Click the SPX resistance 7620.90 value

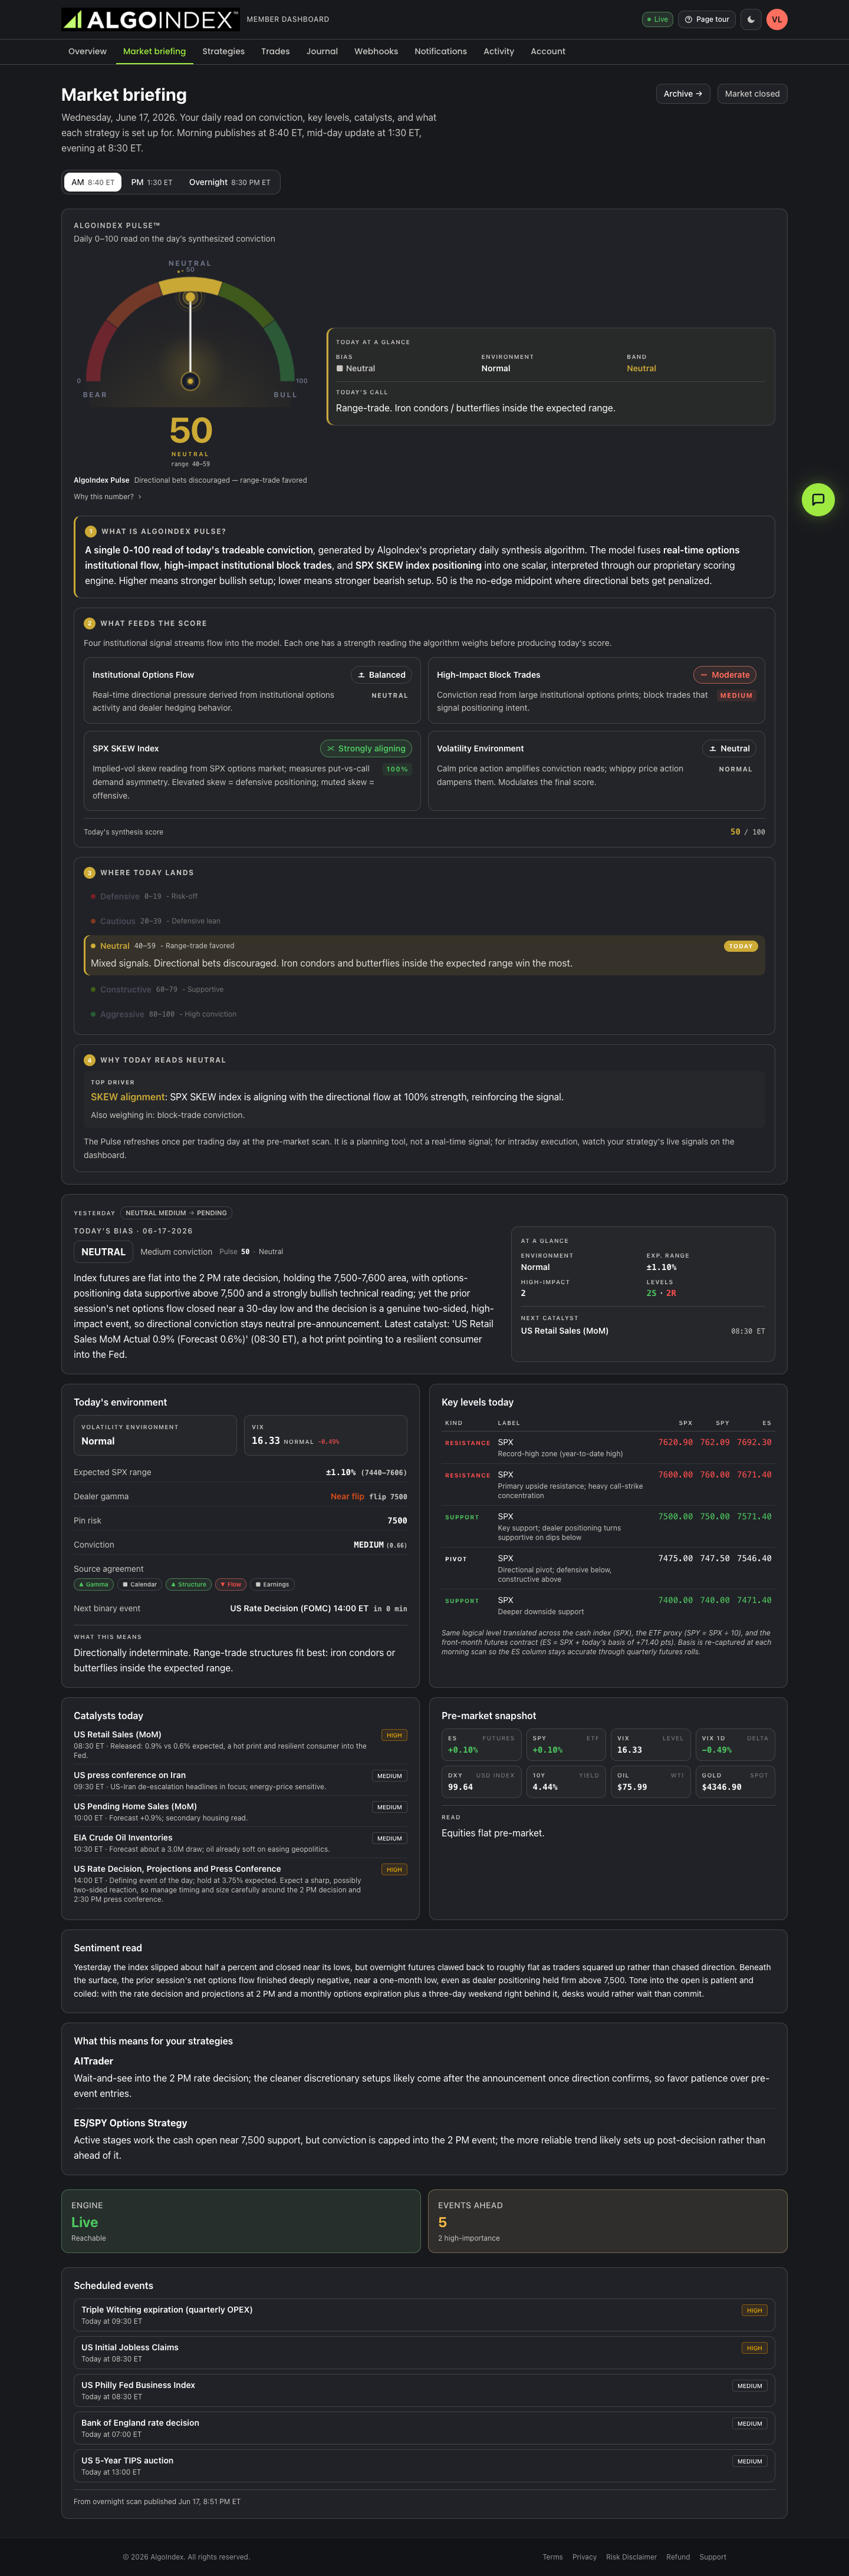pyautogui.click(x=675, y=1442)
